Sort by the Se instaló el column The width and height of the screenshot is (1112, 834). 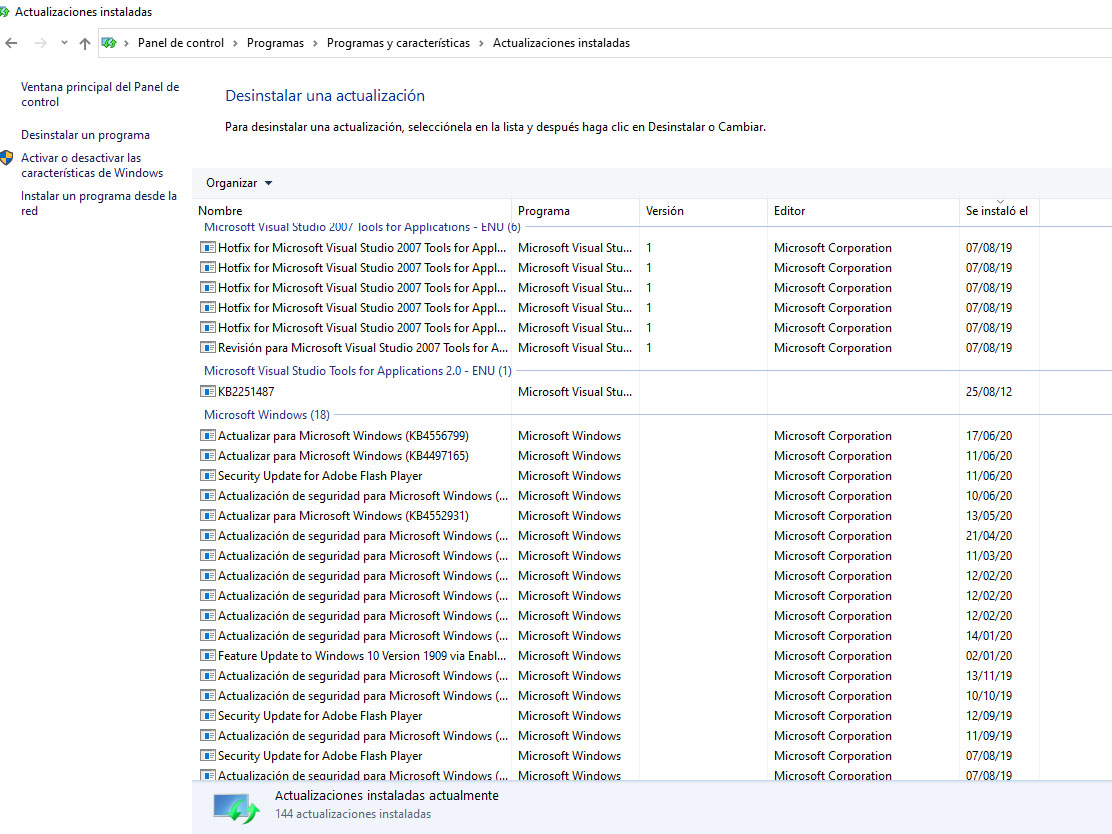pos(999,211)
